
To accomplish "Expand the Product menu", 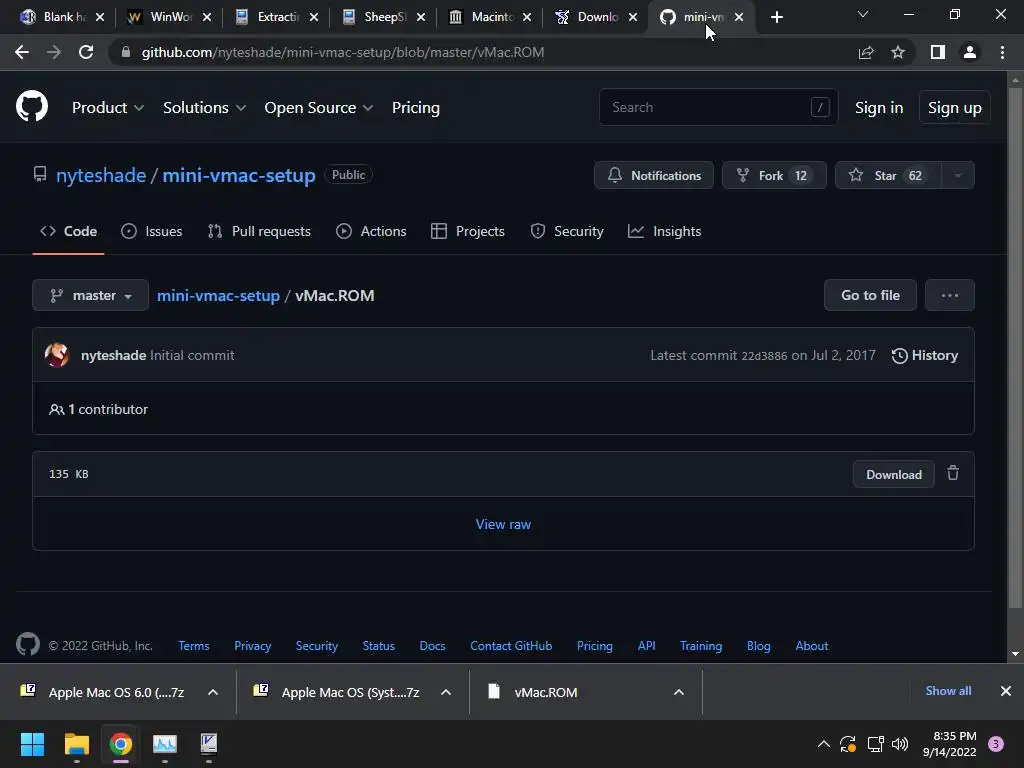I will coord(108,108).
